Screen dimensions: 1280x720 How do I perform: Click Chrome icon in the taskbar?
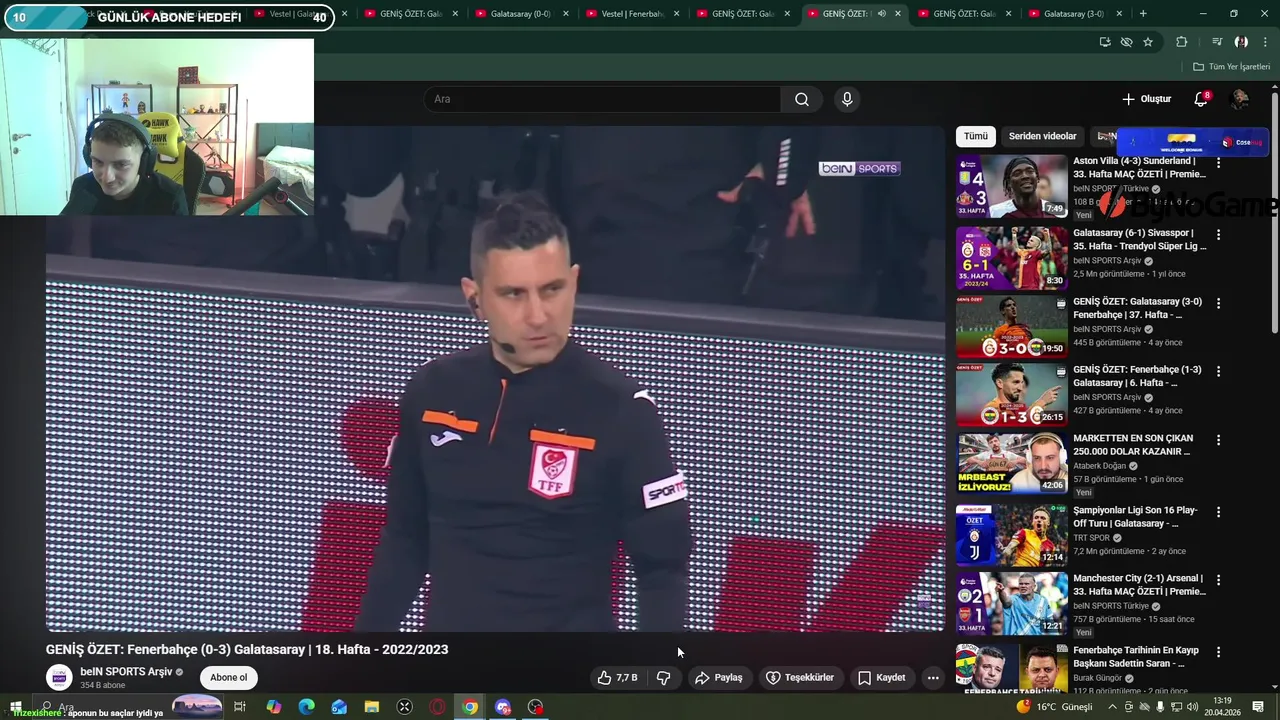click(x=469, y=707)
